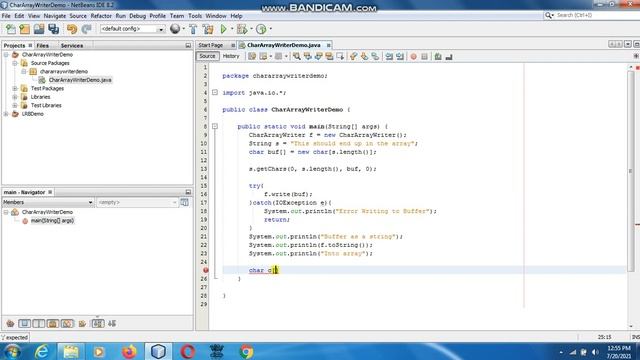Screen dimensions: 640x360
Task: Click the Search magnifier icon at top right
Action: point(549,15)
